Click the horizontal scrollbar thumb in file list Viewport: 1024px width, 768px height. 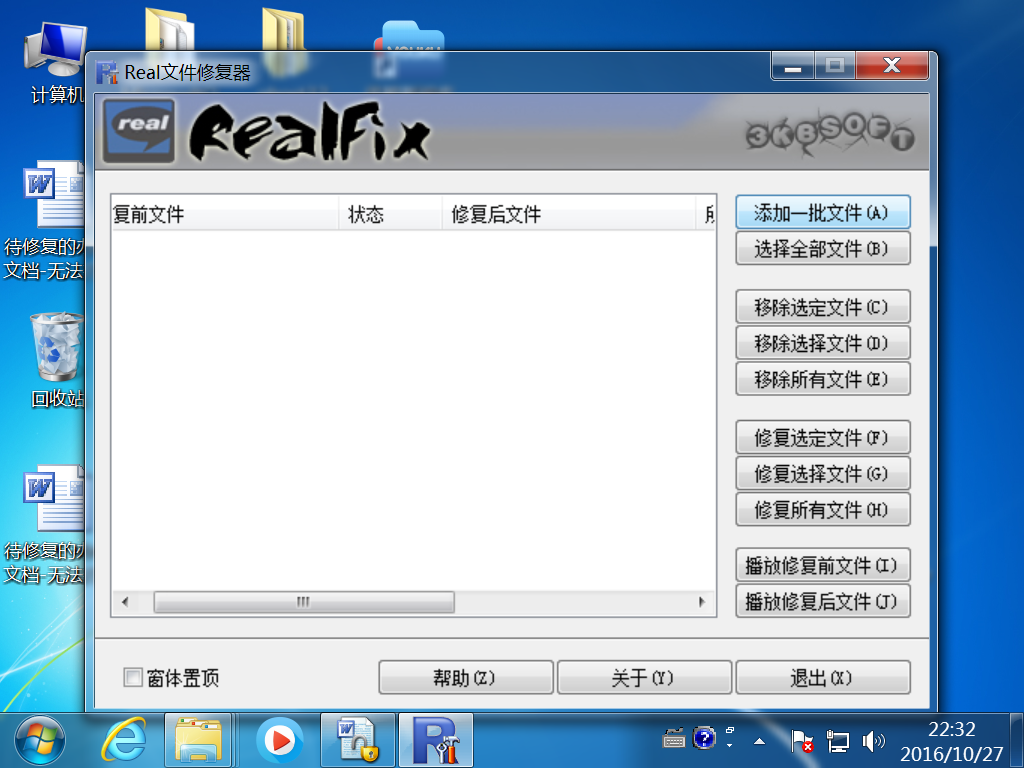tap(304, 601)
